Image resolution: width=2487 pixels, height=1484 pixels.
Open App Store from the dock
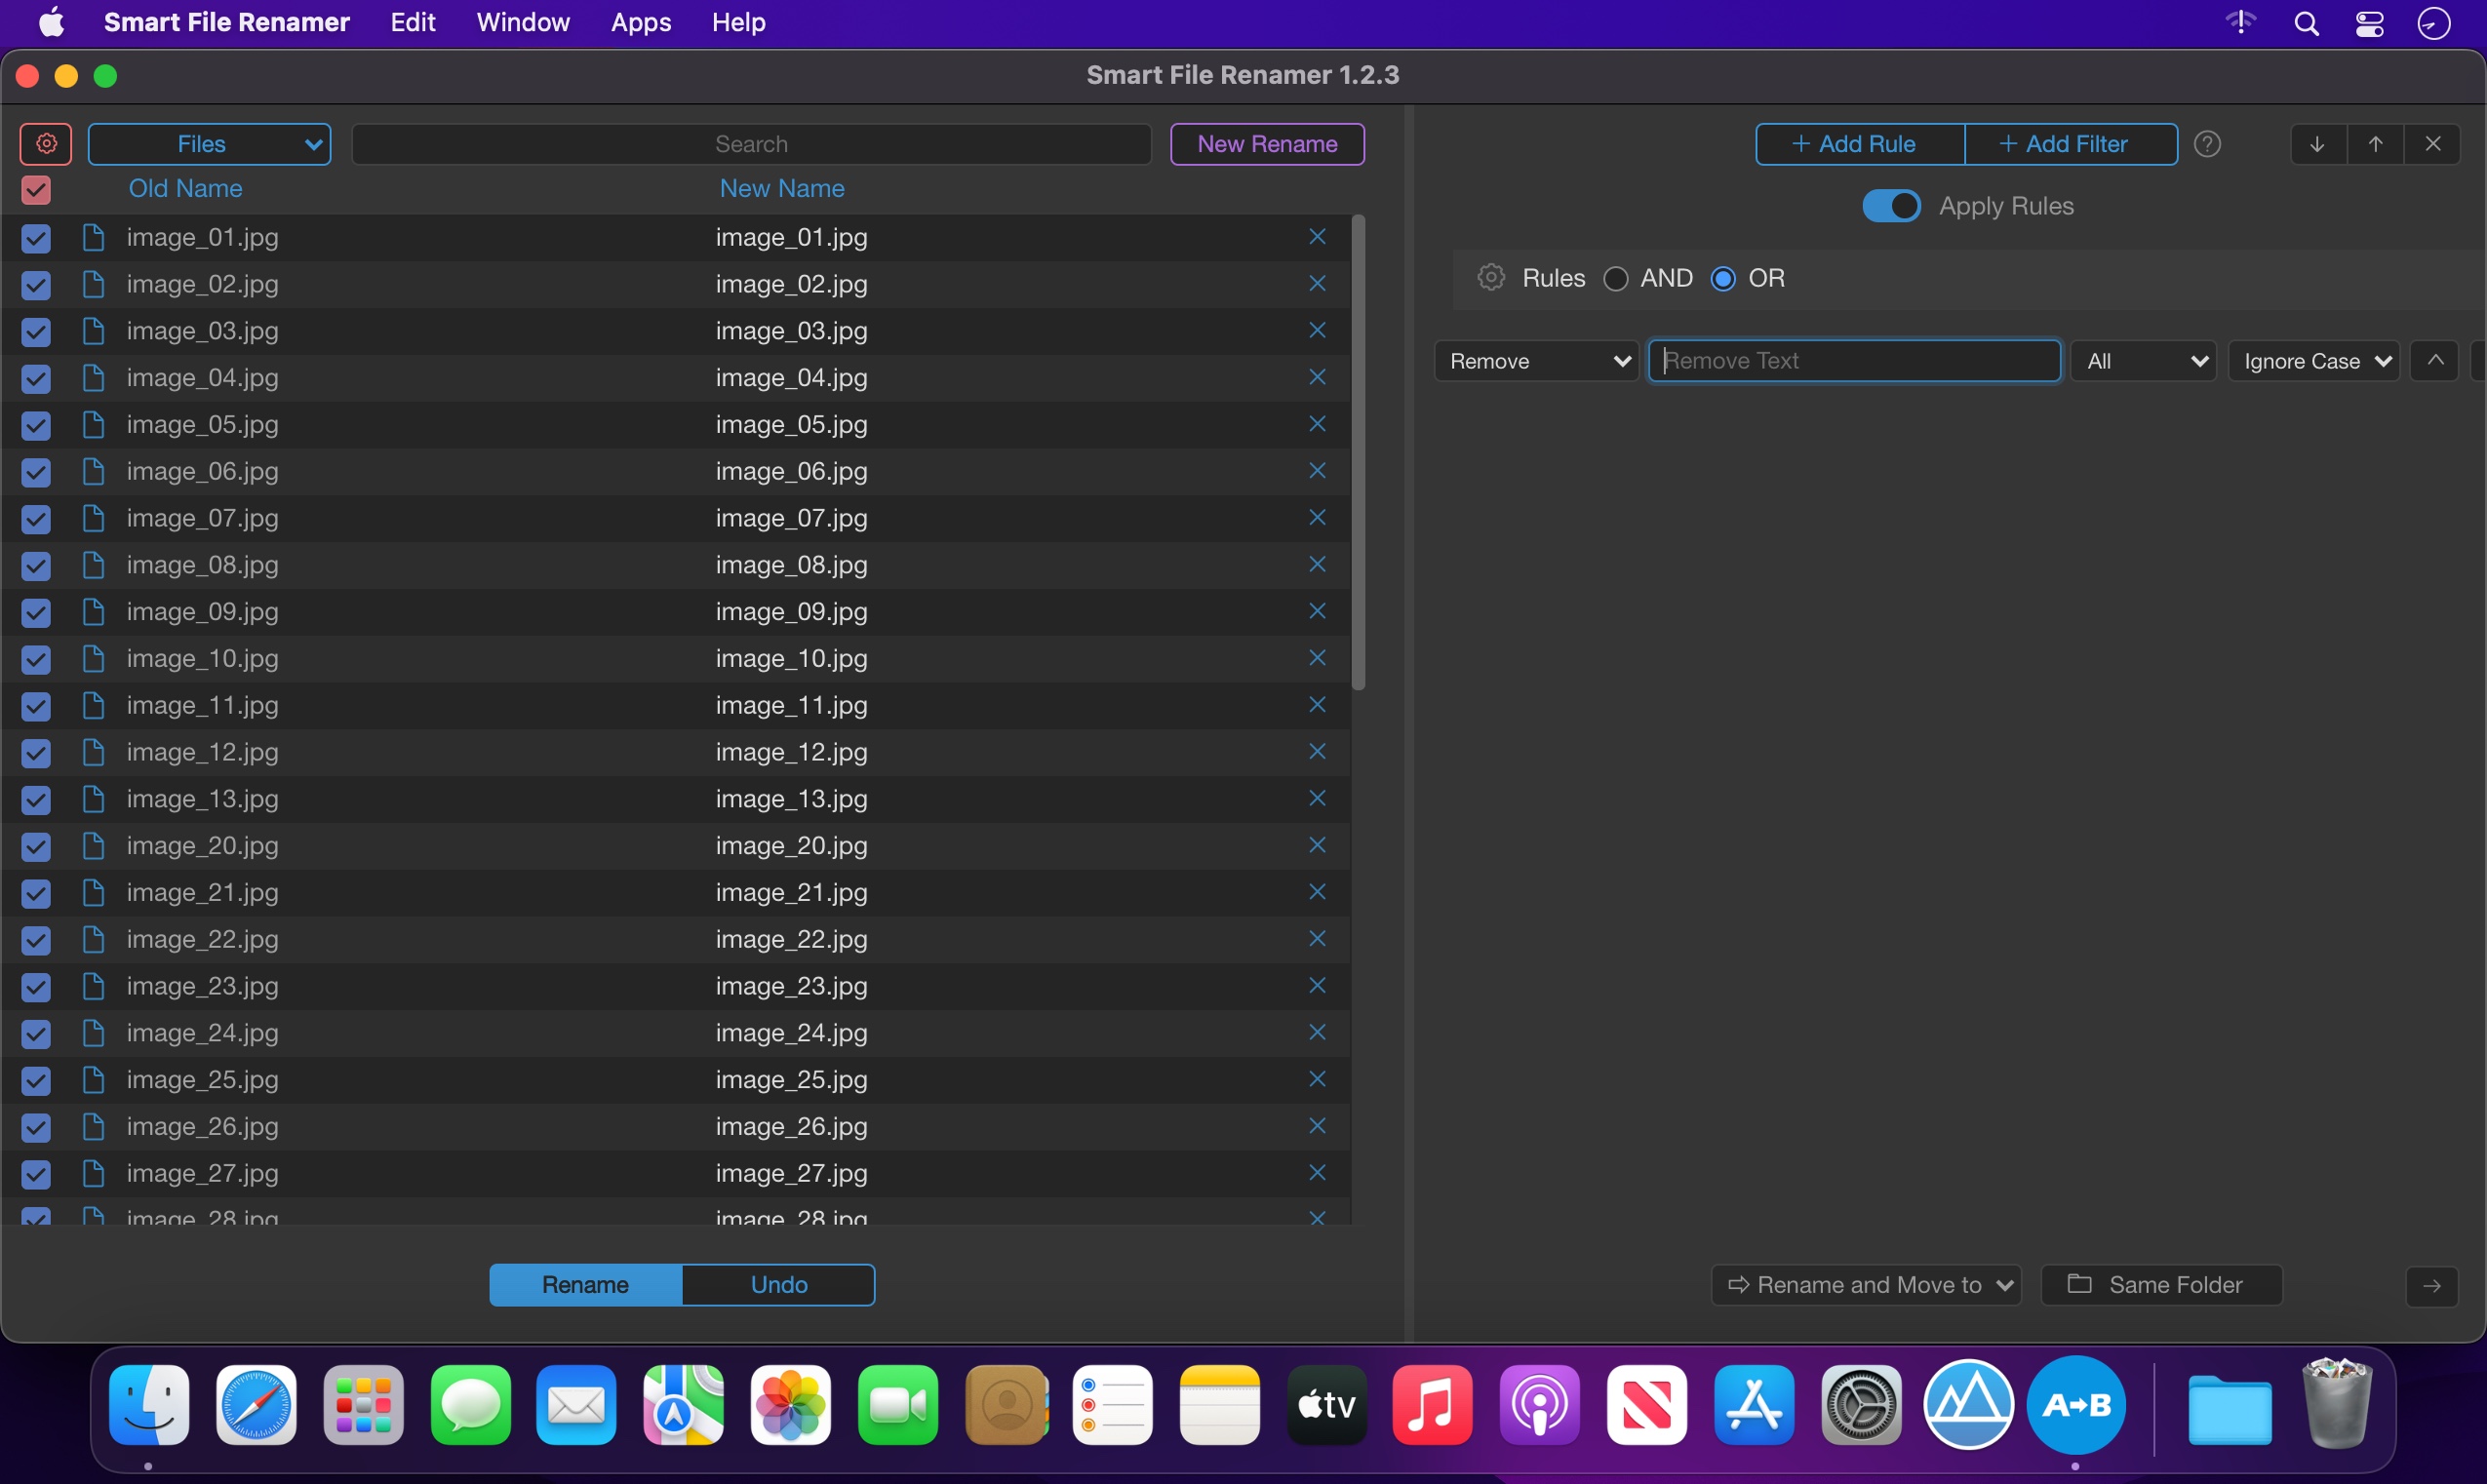point(1753,1405)
